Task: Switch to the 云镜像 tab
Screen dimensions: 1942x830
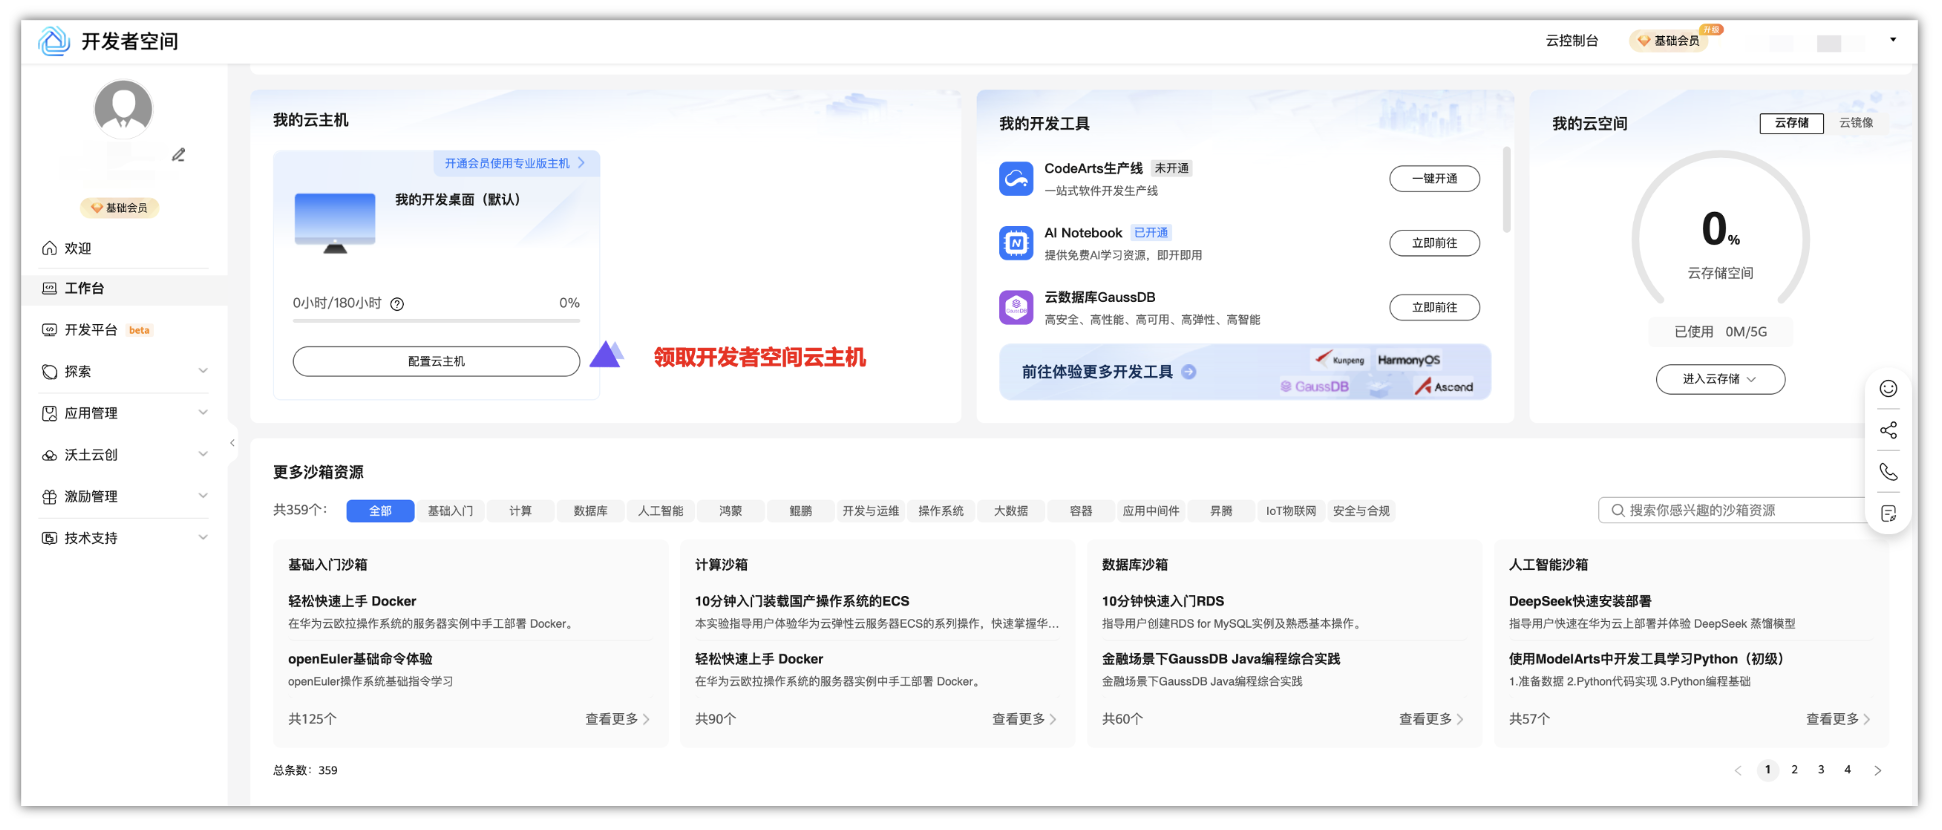Action: 1856,123
